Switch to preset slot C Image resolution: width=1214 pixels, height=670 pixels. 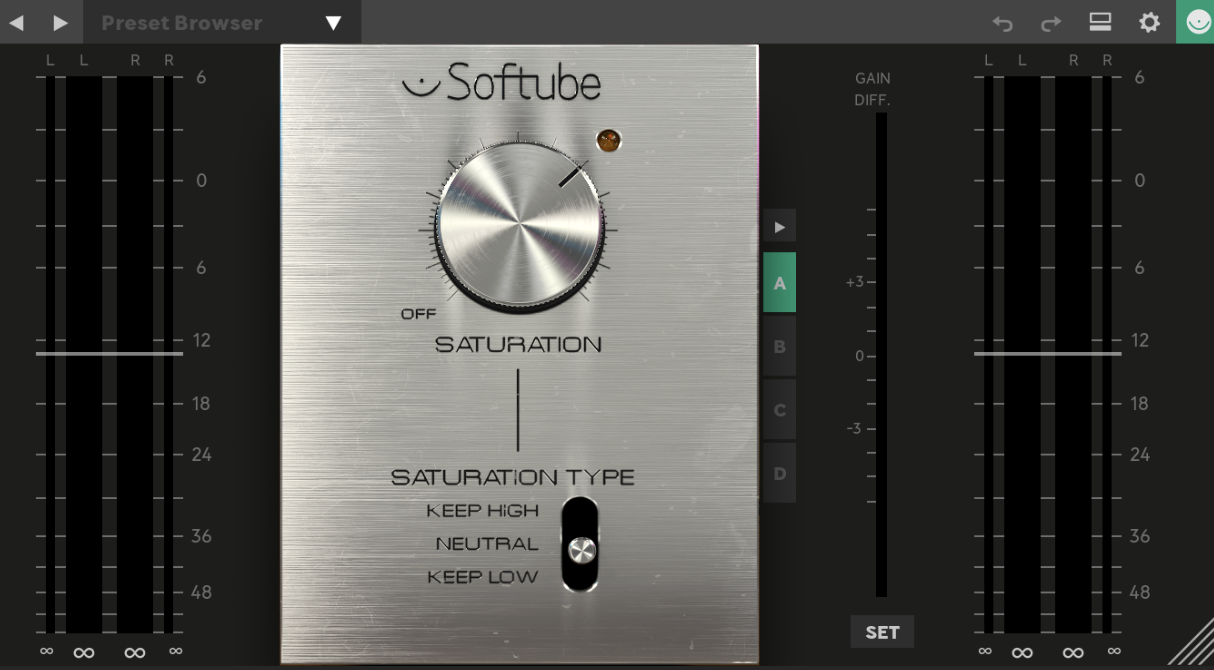tap(780, 410)
